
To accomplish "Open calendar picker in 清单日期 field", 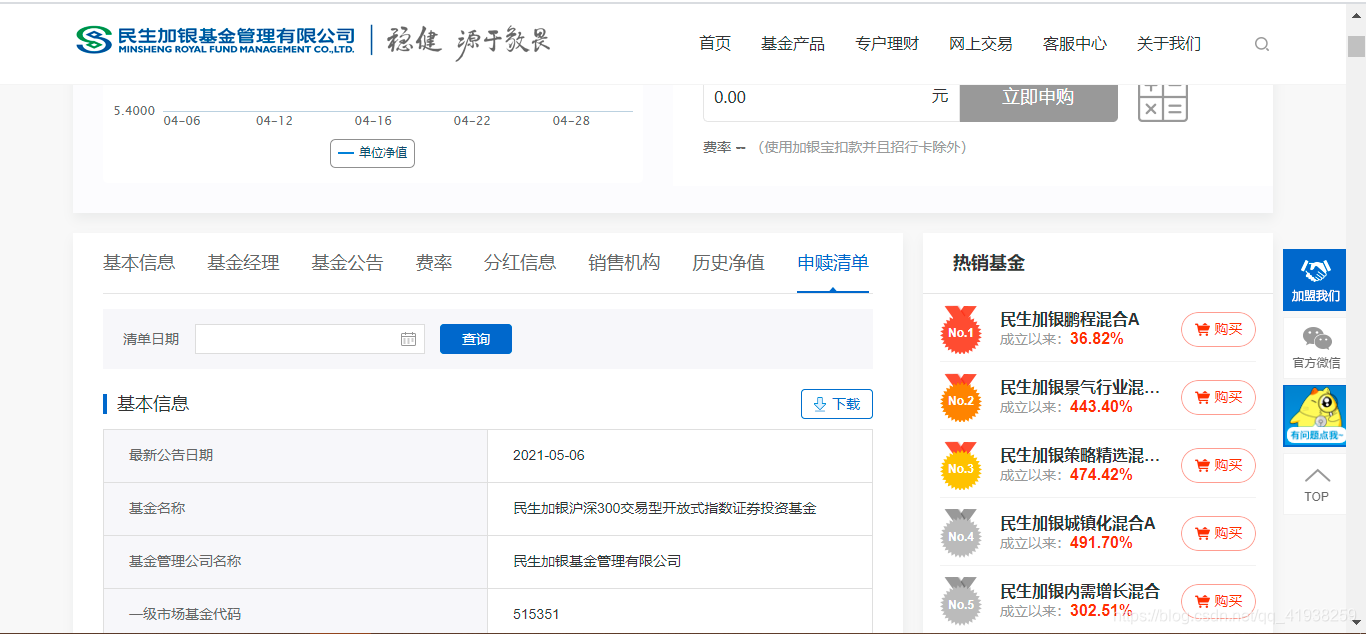I will [408, 339].
